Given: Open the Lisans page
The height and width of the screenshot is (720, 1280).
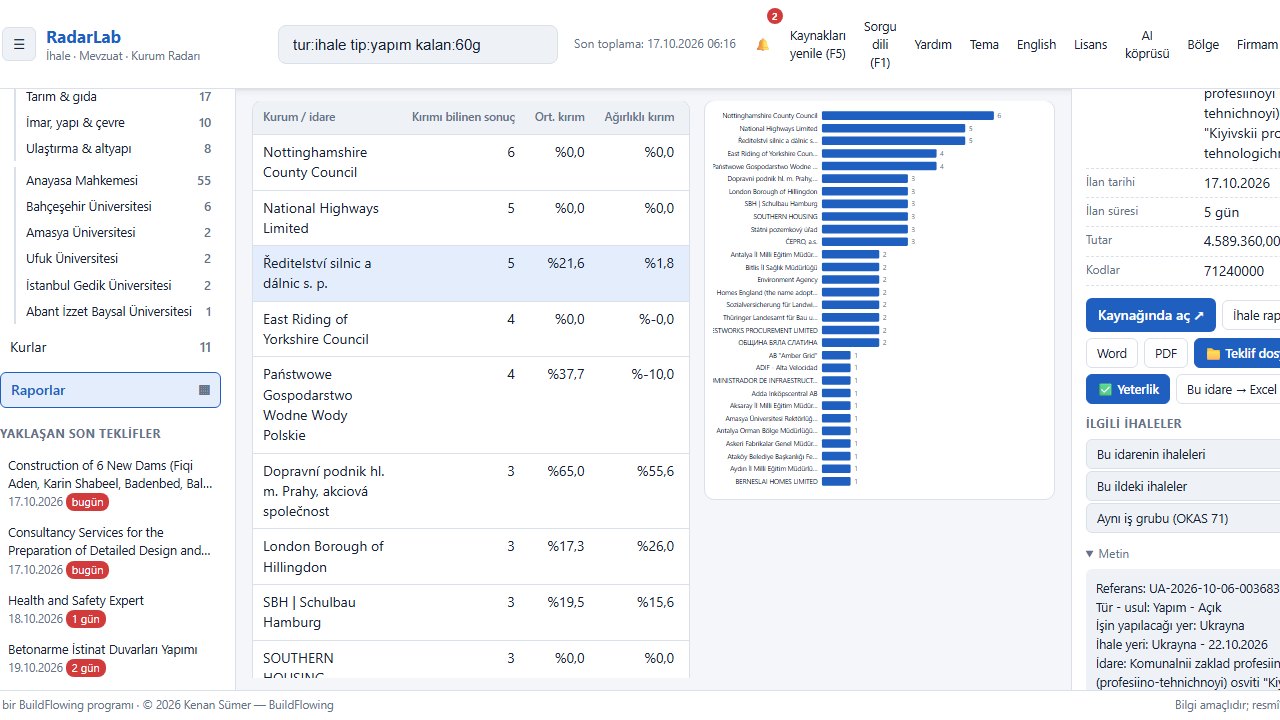Looking at the screenshot, I should point(1090,45).
